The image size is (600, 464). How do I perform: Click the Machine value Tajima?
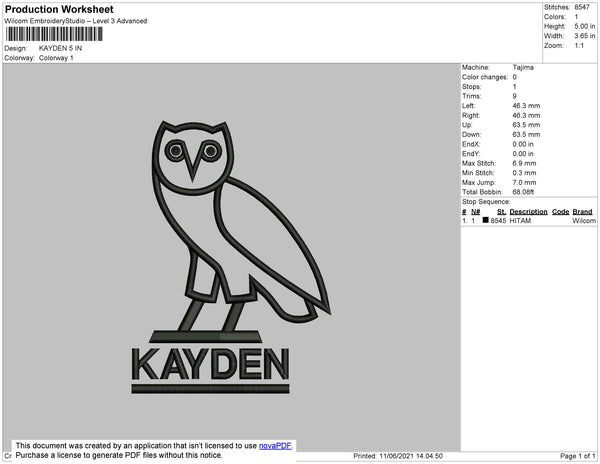coord(523,67)
